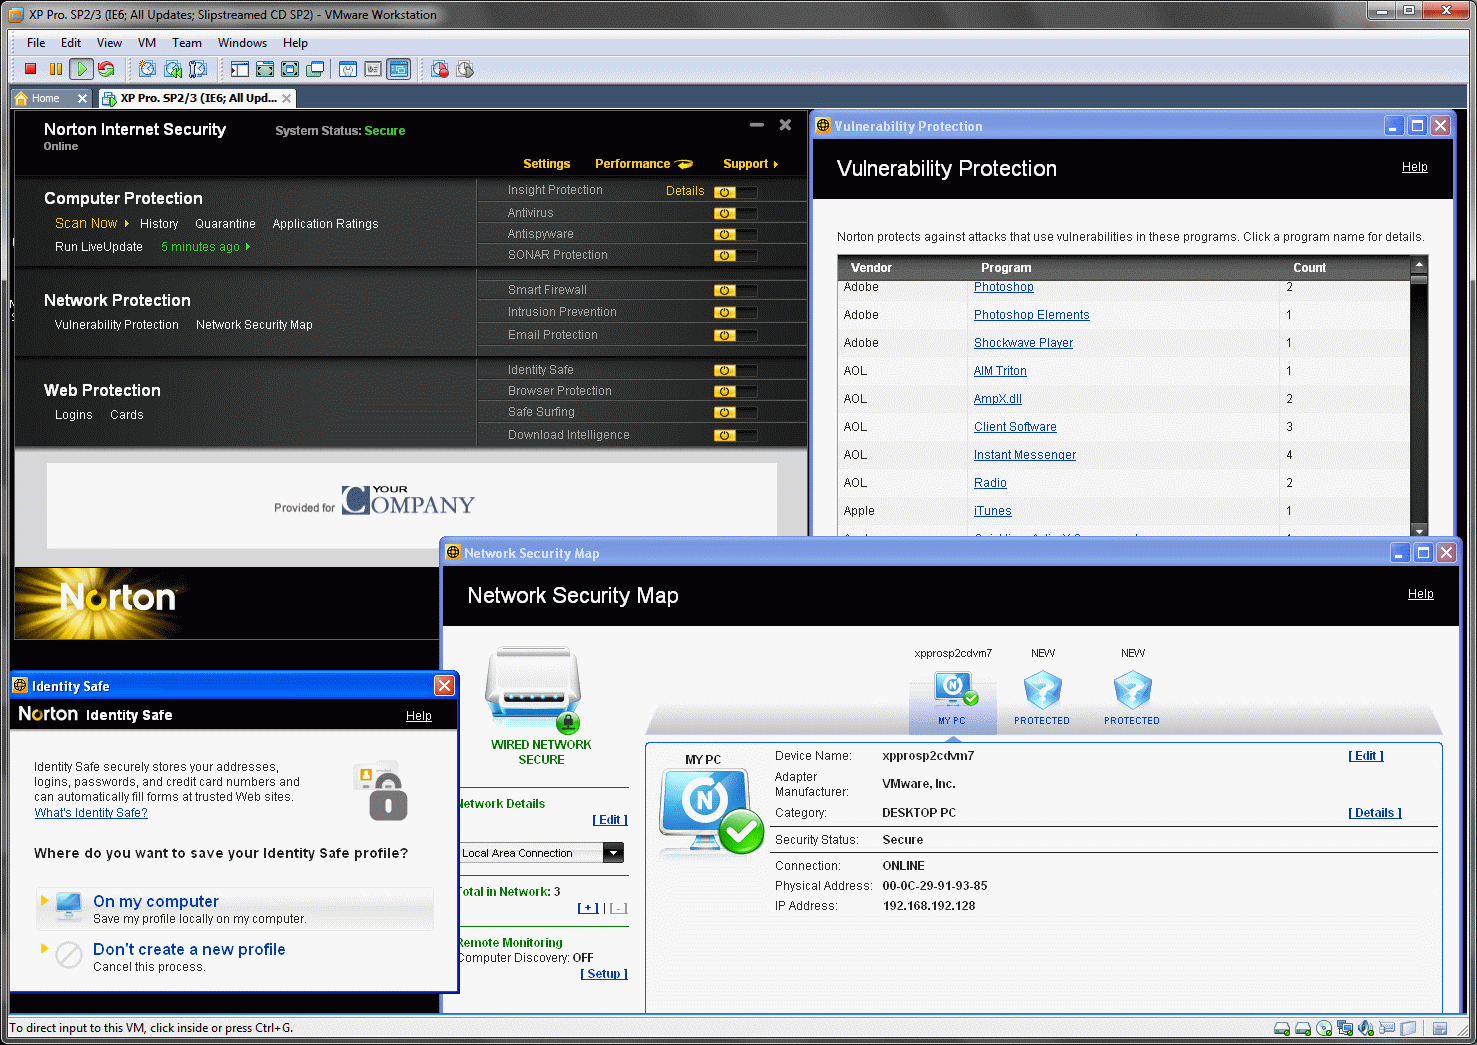Pause the VM with the Suspend icon
The width and height of the screenshot is (1477, 1045).
56,69
